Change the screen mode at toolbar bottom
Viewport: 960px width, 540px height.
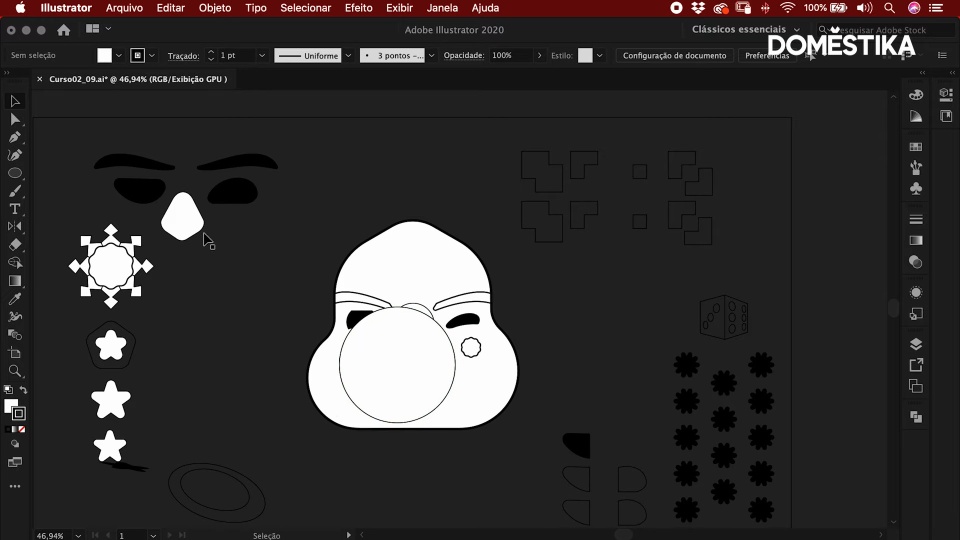pos(15,462)
